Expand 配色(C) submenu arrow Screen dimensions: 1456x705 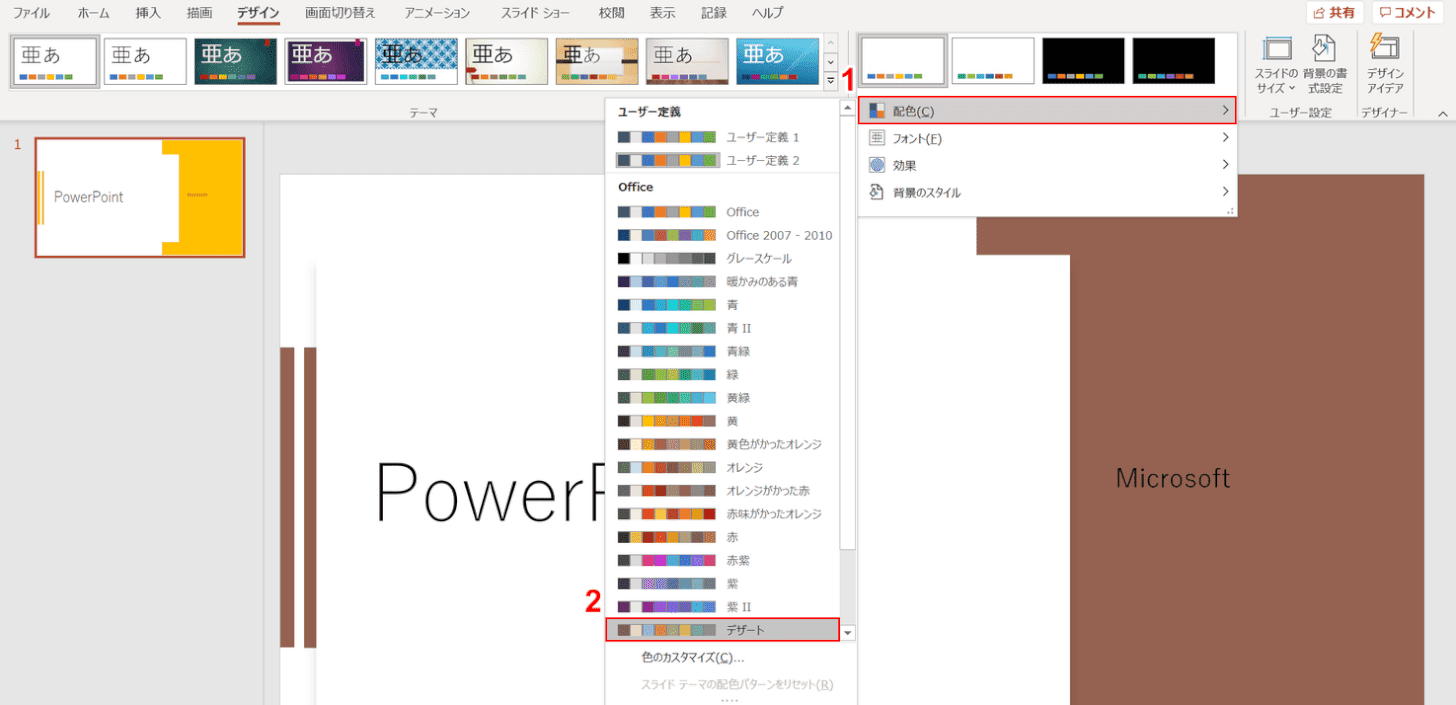[x=1225, y=110]
